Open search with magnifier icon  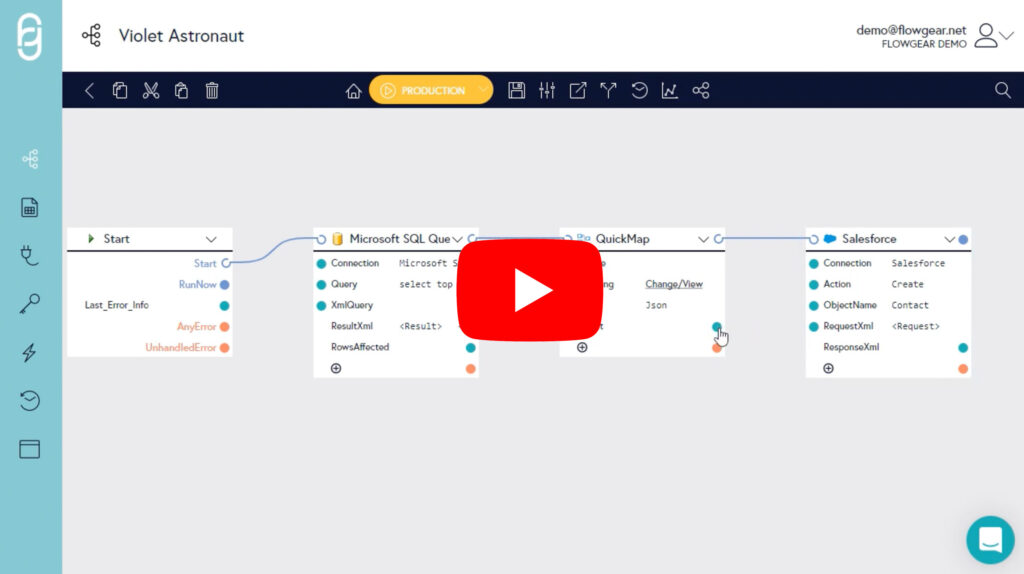pos(1002,90)
